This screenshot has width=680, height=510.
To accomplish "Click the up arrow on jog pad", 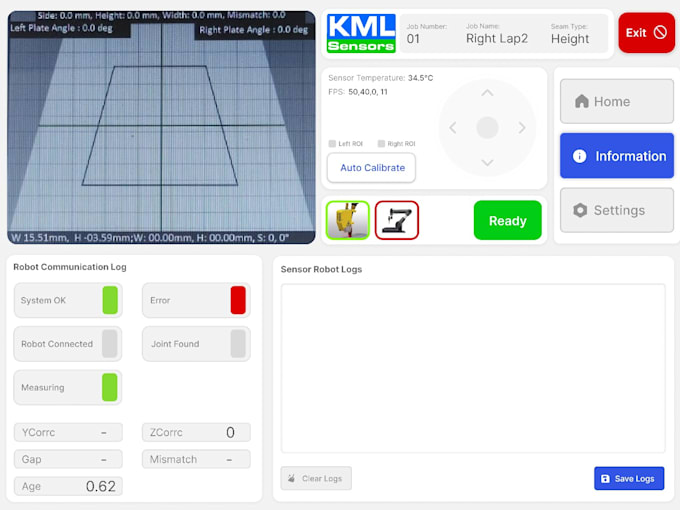I will pos(487,93).
